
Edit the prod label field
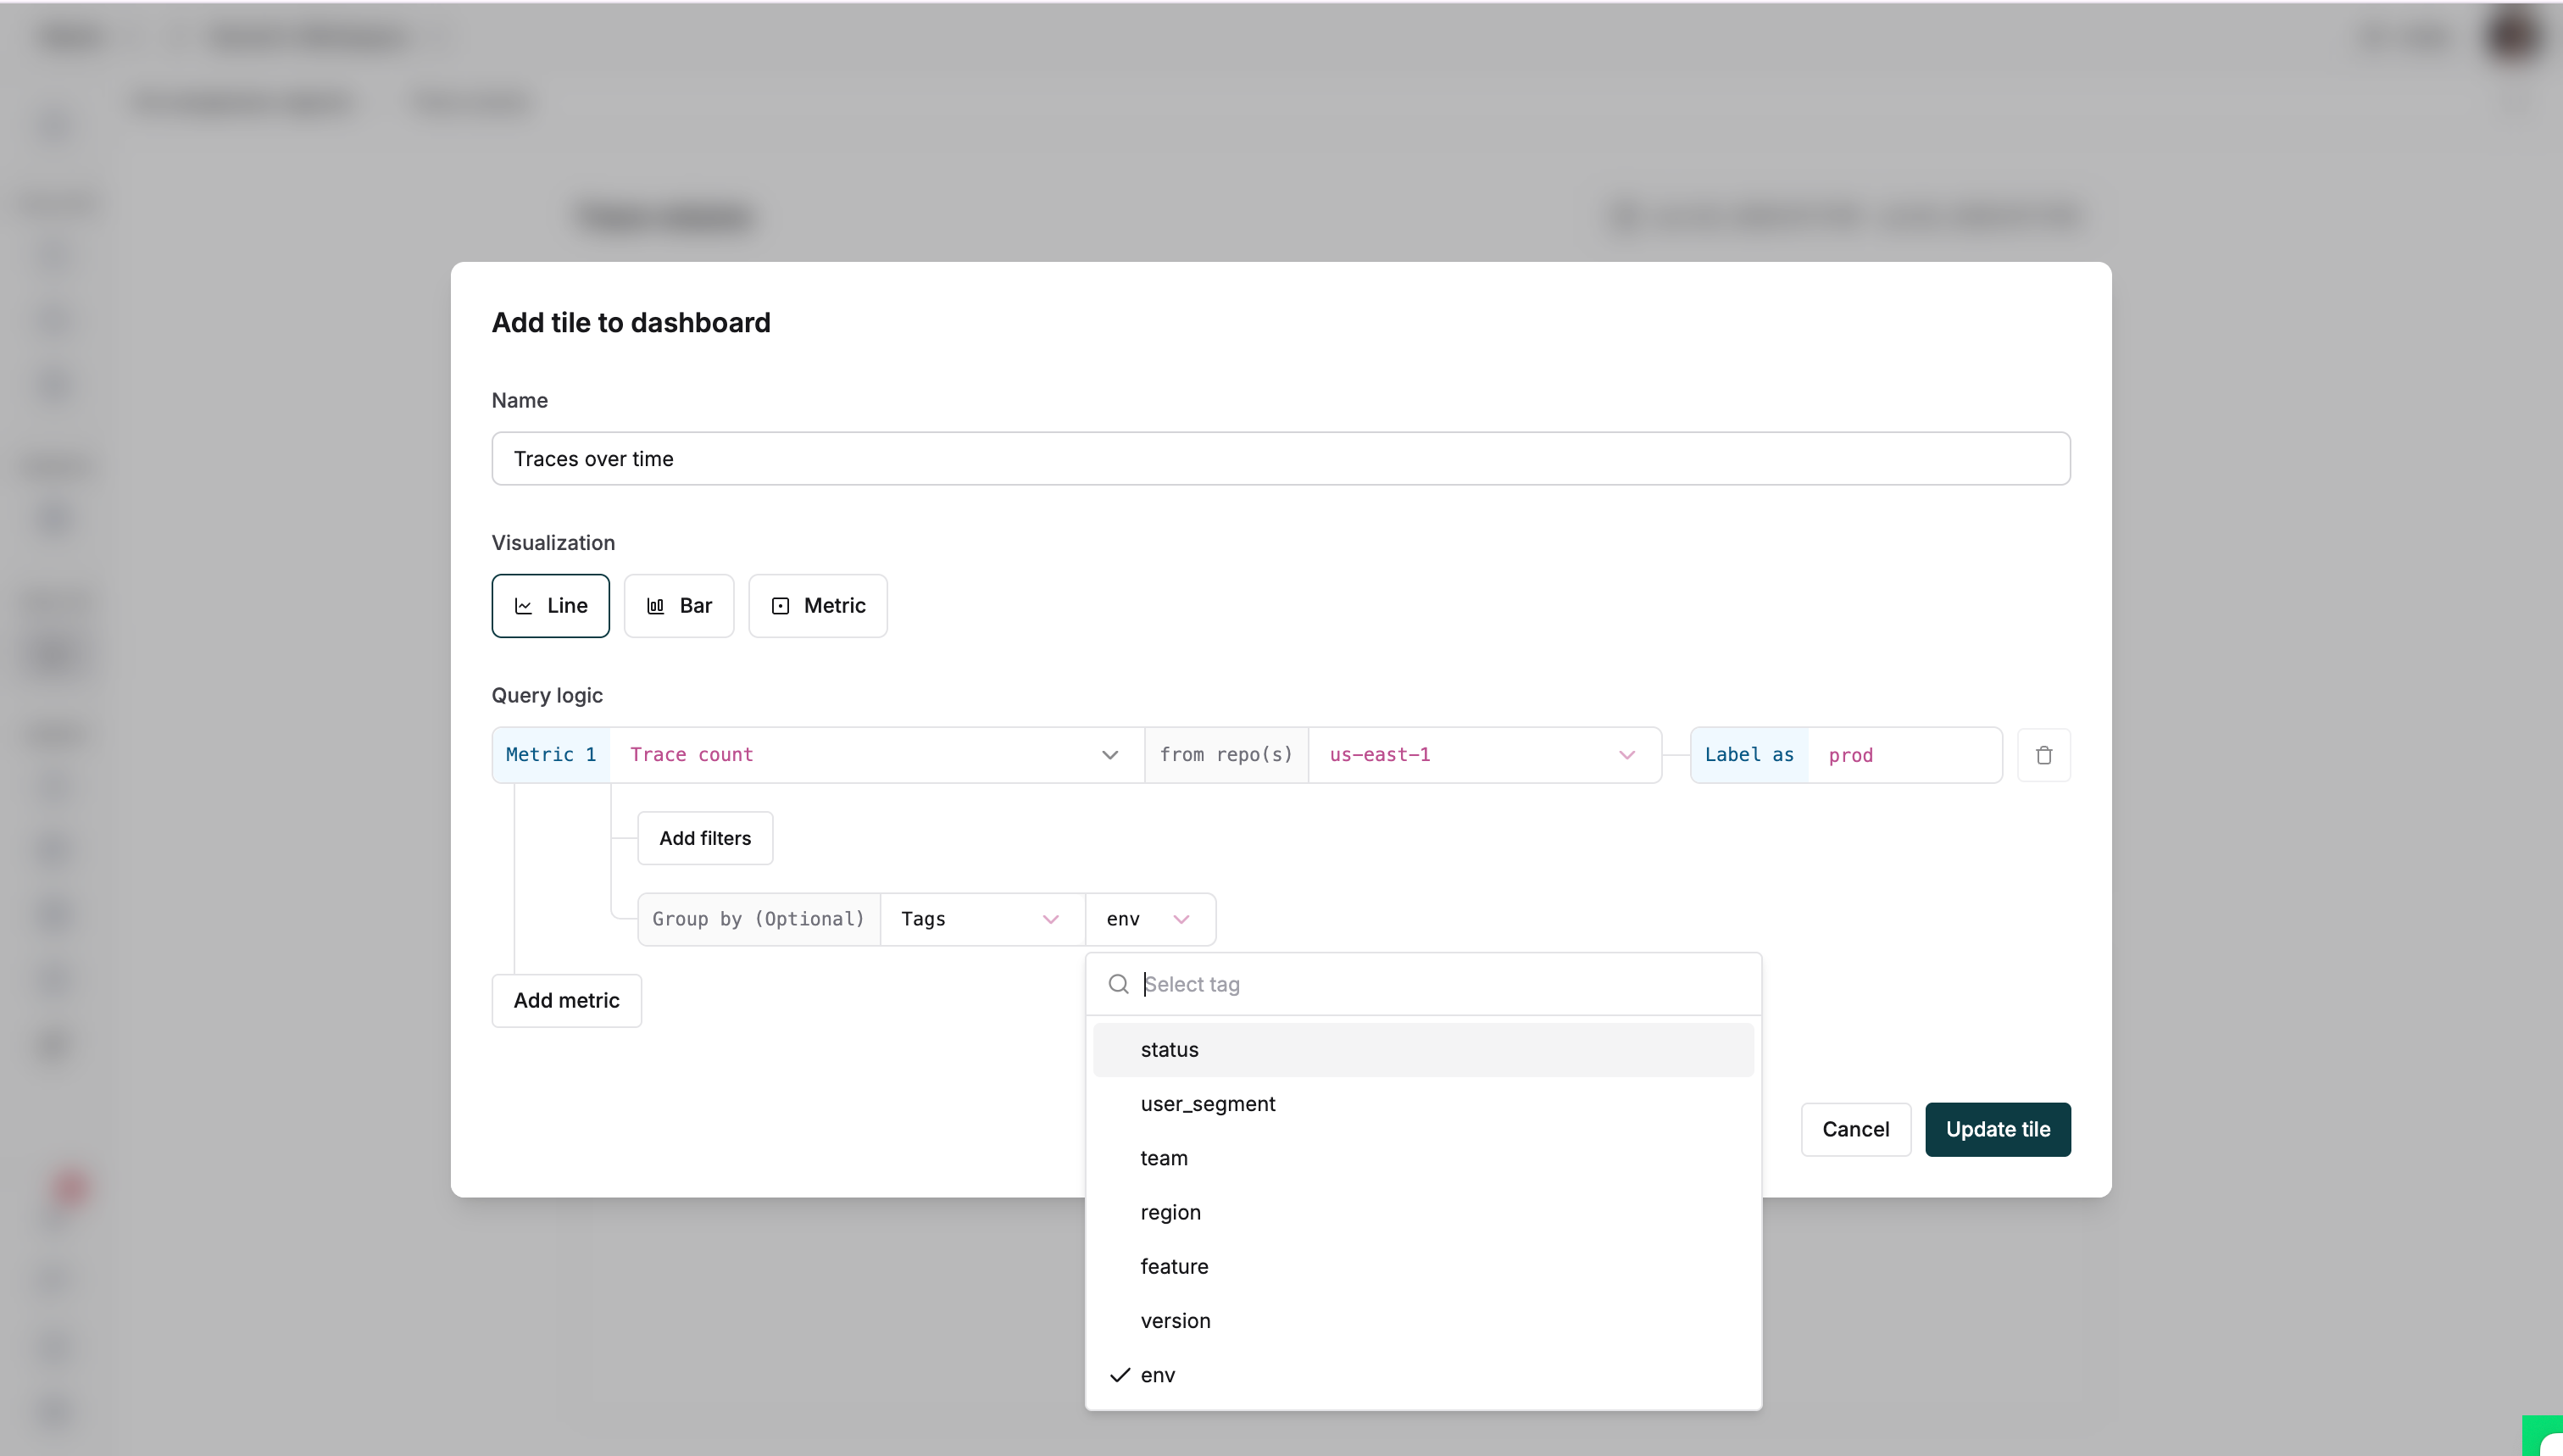(1900, 754)
